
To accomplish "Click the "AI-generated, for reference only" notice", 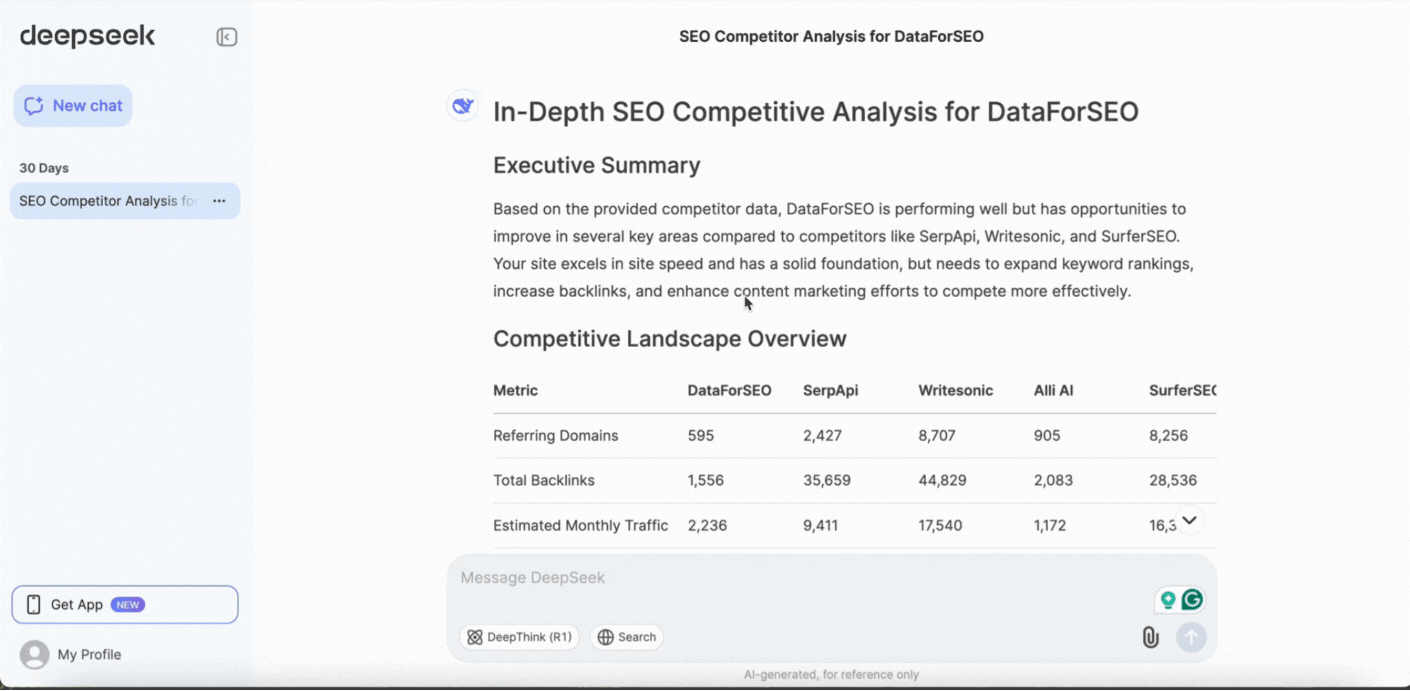I will click(x=831, y=675).
